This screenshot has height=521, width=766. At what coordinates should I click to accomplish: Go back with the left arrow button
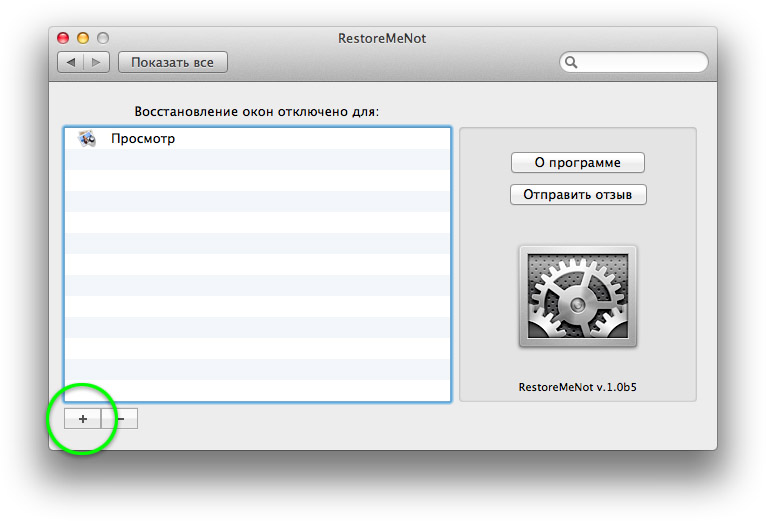pos(71,62)
